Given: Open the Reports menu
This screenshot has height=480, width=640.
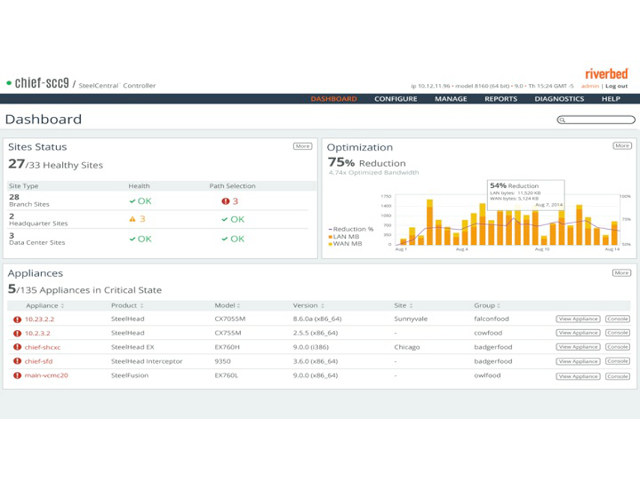Looking at the screenshot, I should (x=501, y=99).
